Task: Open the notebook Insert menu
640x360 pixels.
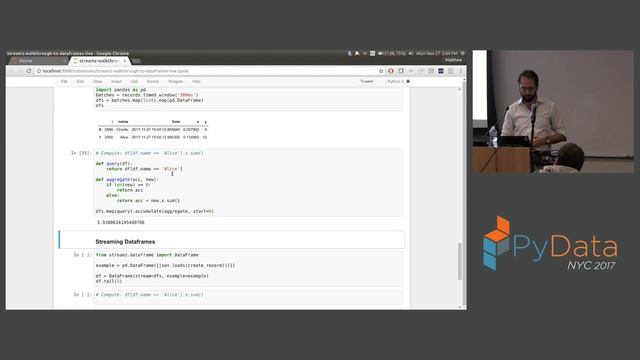Action: tap(116, 82)
